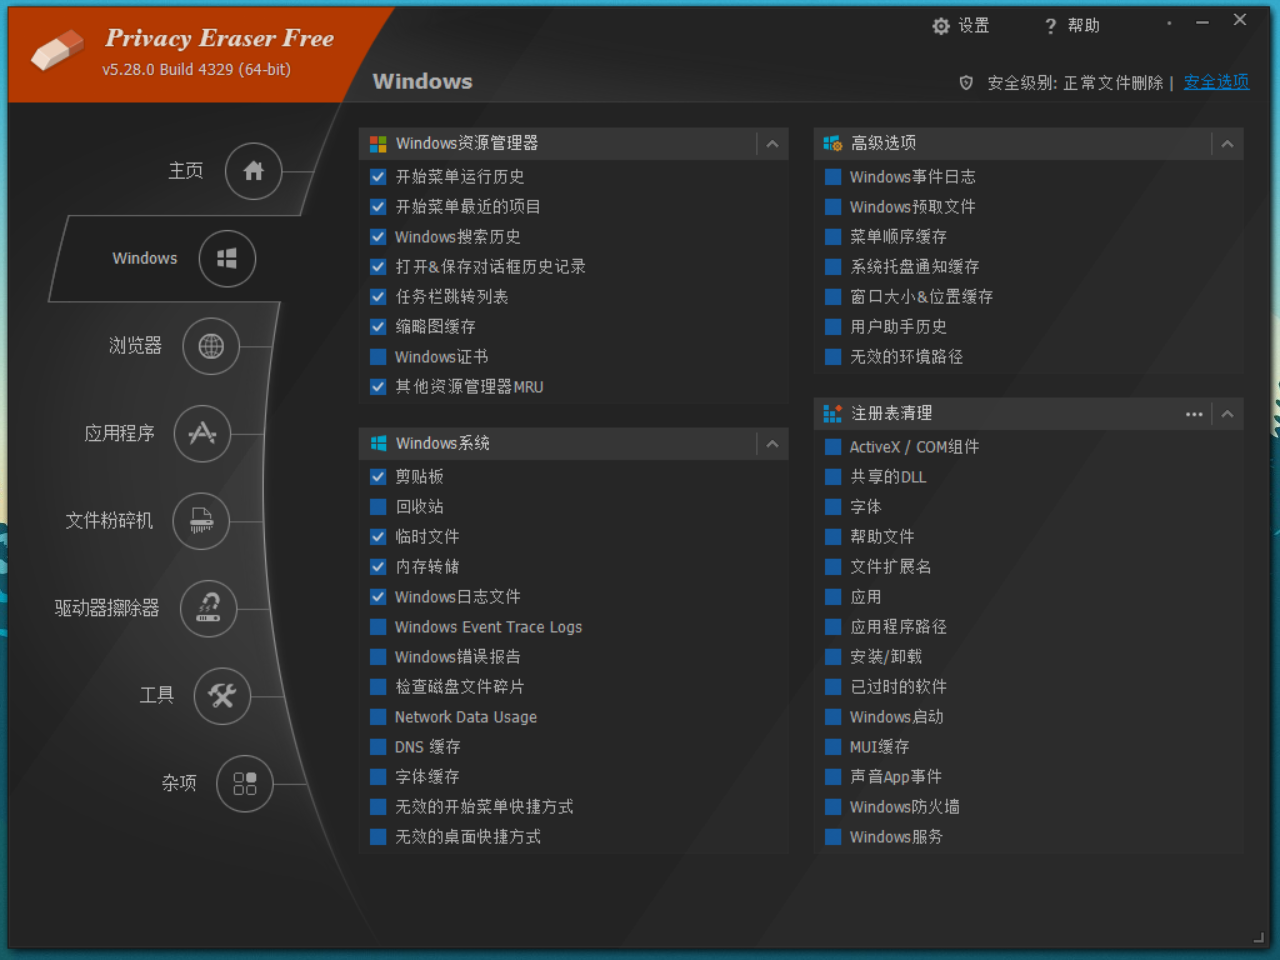1280x960 pixels.
Task: Click the 注册表清理 header icon
Action: tap(833, 414)
